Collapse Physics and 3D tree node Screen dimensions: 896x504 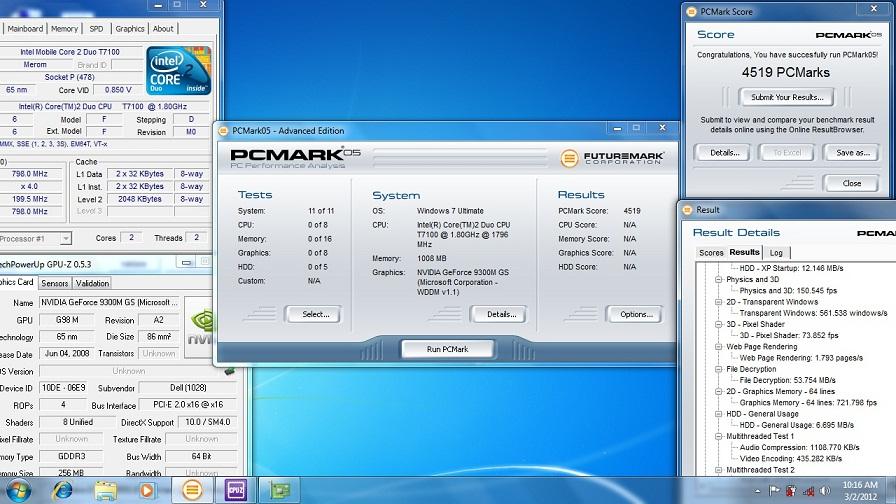(718, 279)
